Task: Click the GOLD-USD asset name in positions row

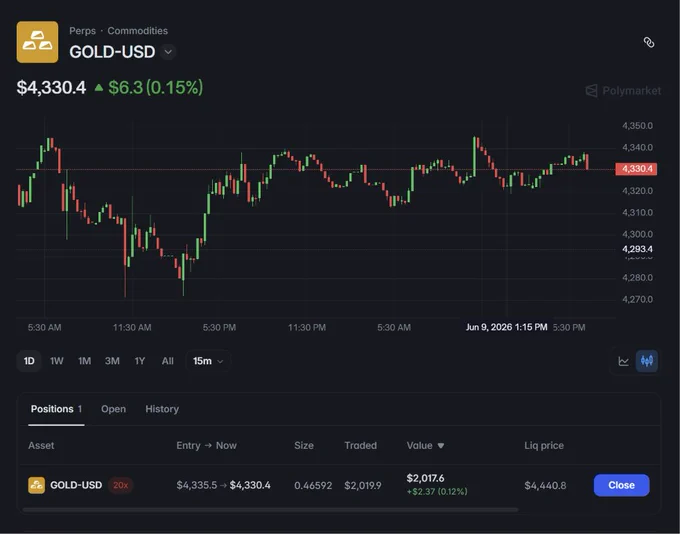Action: (76, 485)
